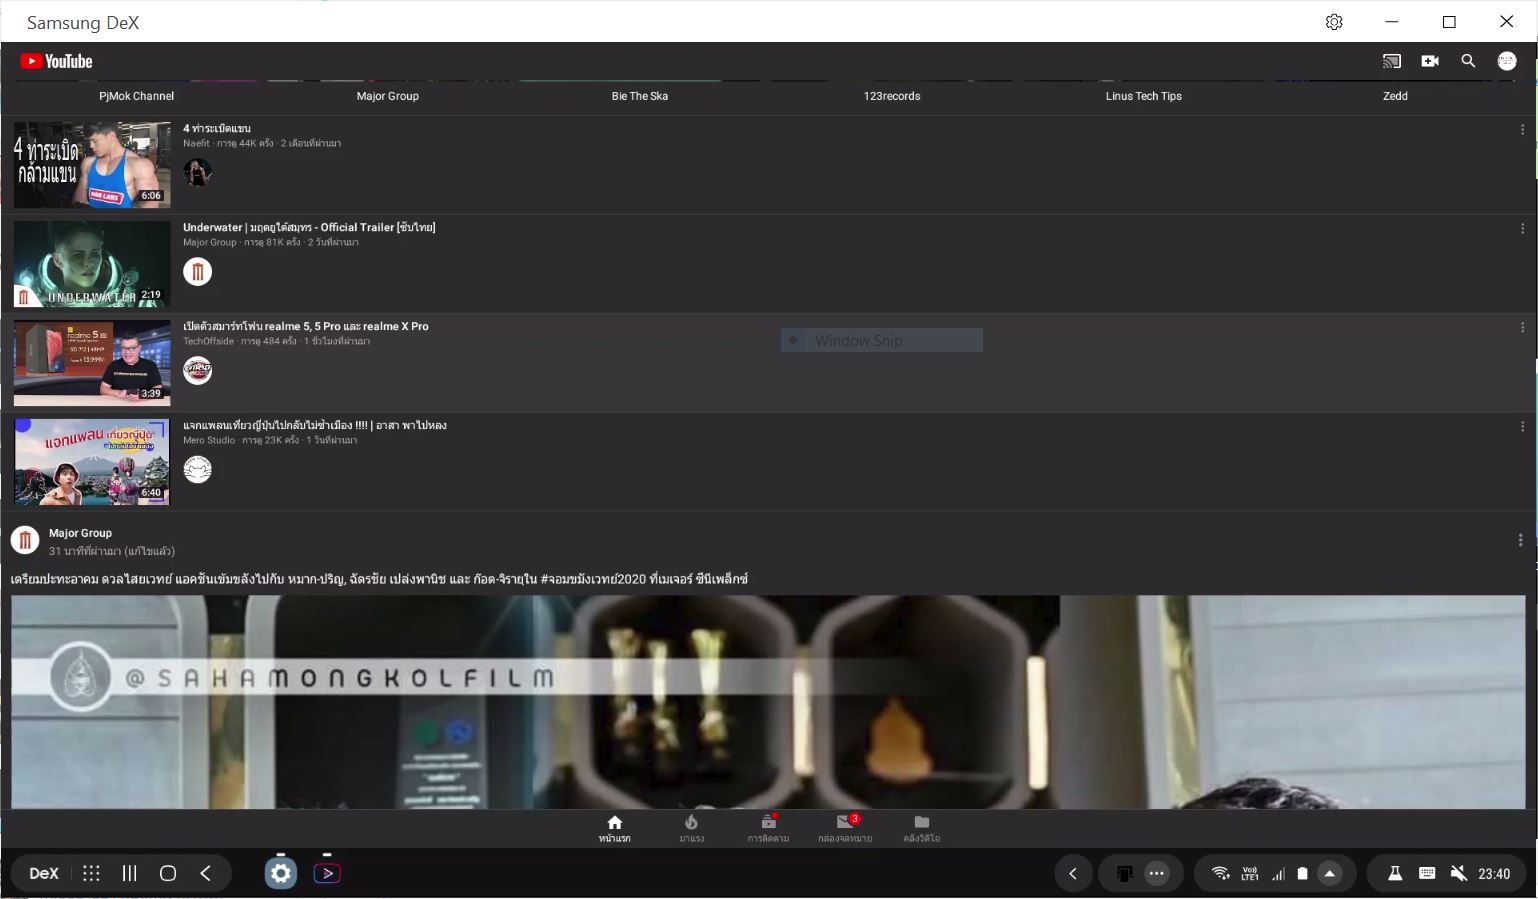The width and height of the screenshot is (1538, 899).
Task: Click 'TechOffside · การดู 484 ครั้ง' metadata line
Action: click(x=276, y=341)
